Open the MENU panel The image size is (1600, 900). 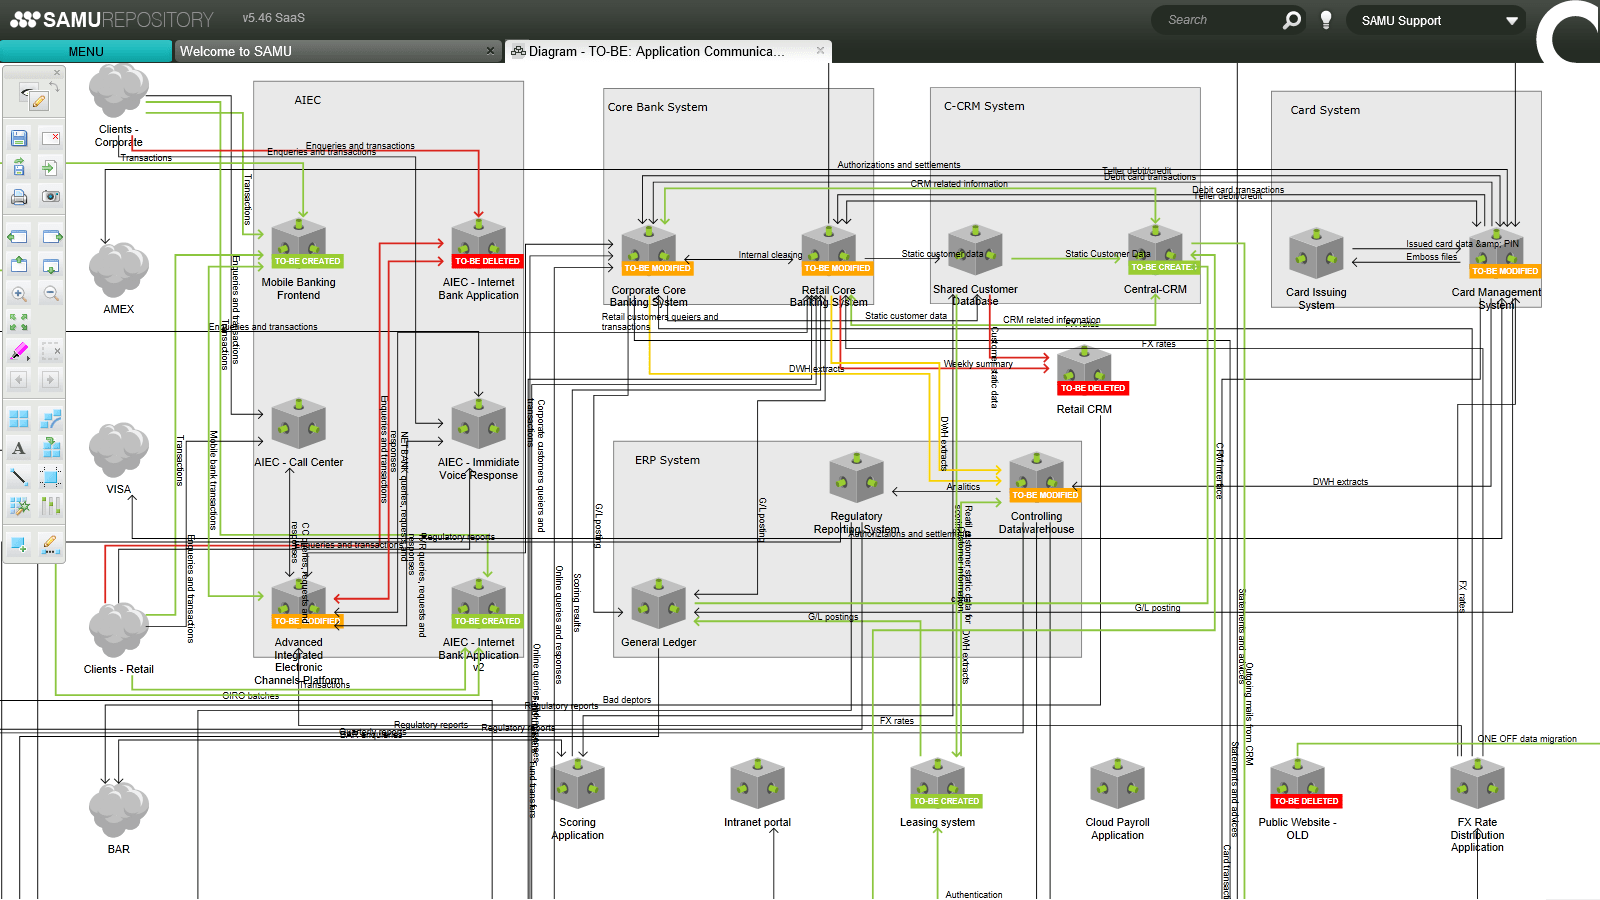(x=85, y=51)
